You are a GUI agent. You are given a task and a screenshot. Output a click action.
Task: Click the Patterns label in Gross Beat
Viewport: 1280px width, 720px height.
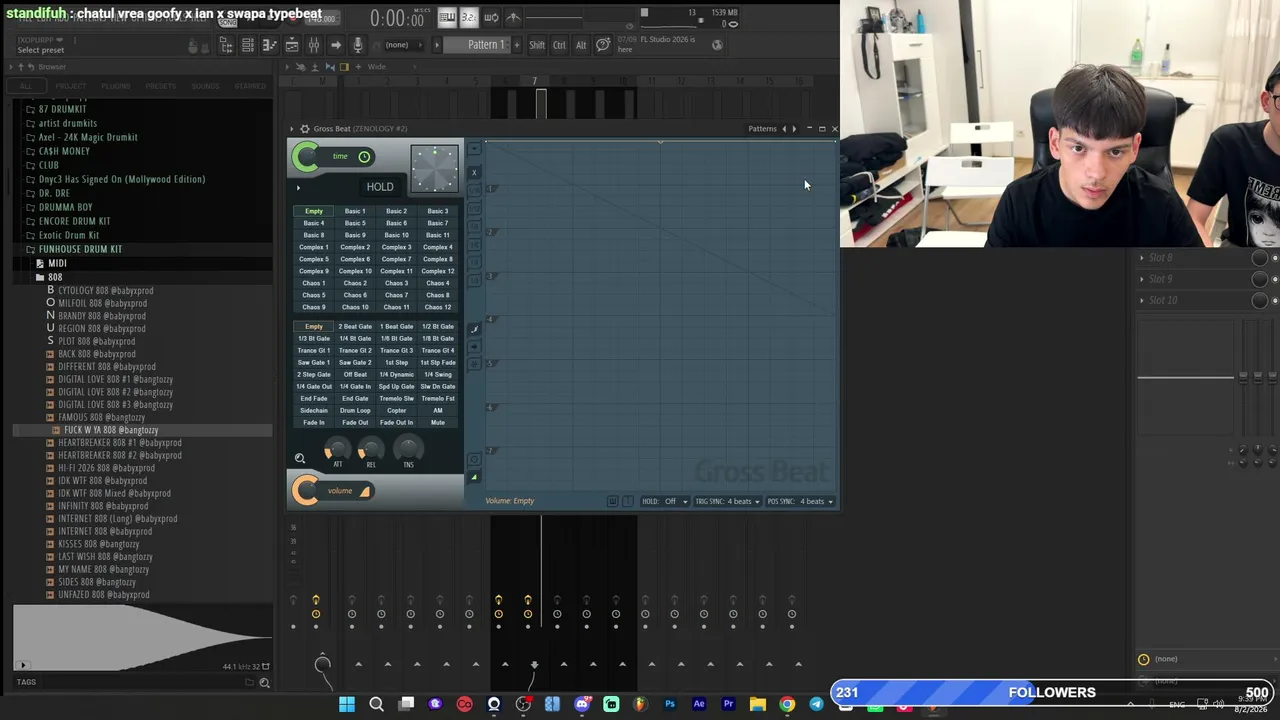762,129
